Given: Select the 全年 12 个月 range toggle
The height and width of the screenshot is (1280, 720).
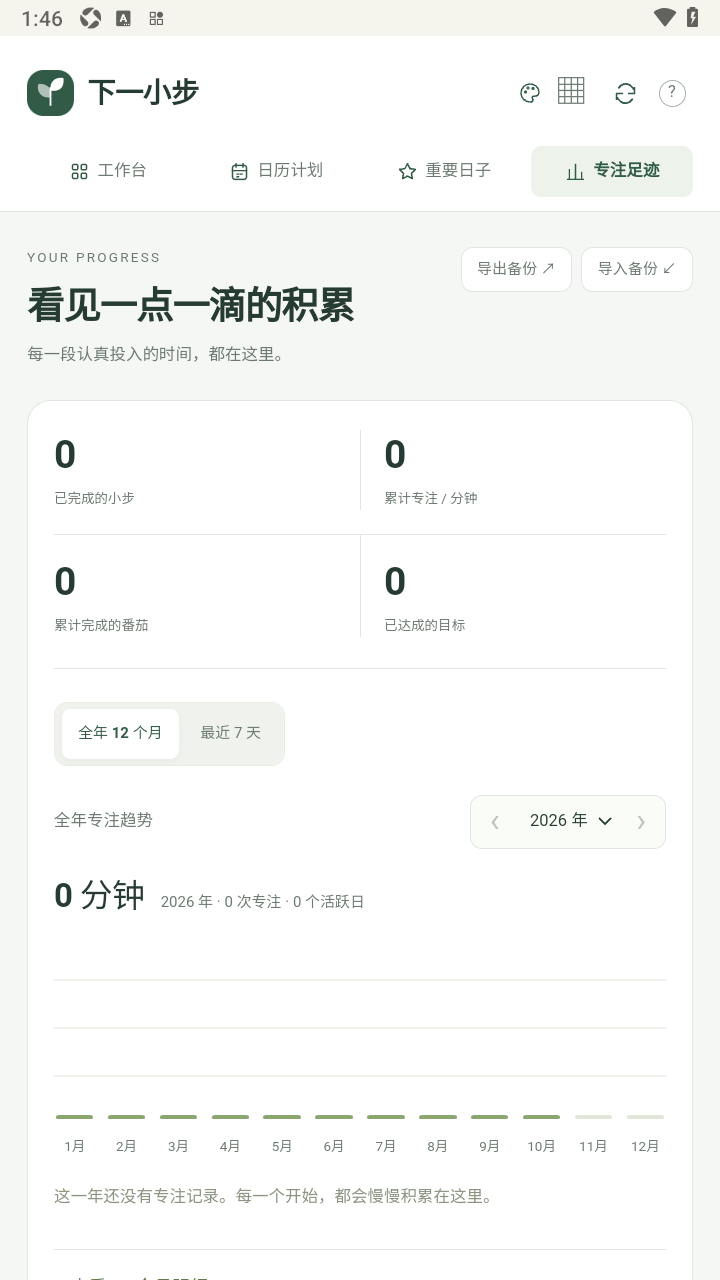Looking at the screenshot, I should tap(120, 733).
